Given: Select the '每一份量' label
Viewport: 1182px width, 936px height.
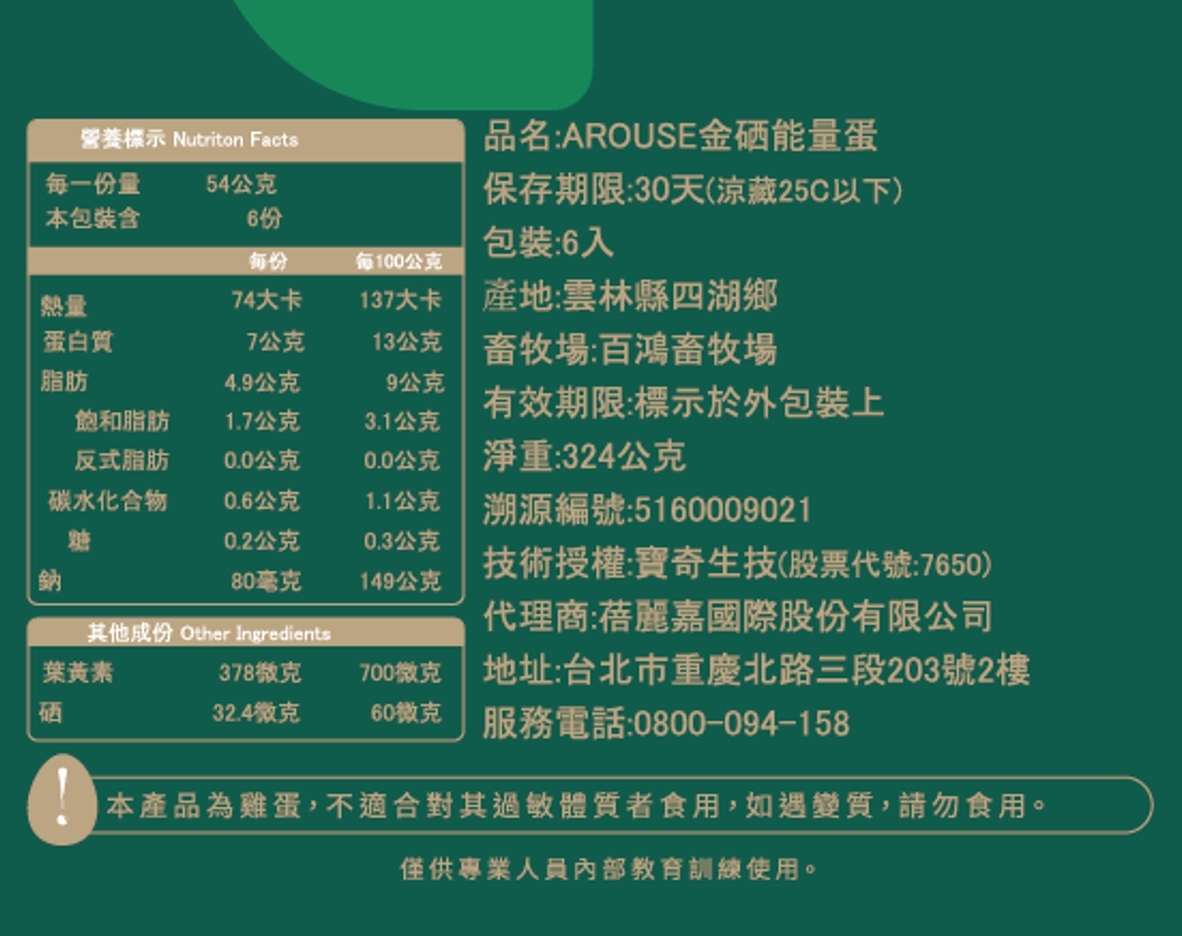Looking at the screenshot, I should [93, 183].
